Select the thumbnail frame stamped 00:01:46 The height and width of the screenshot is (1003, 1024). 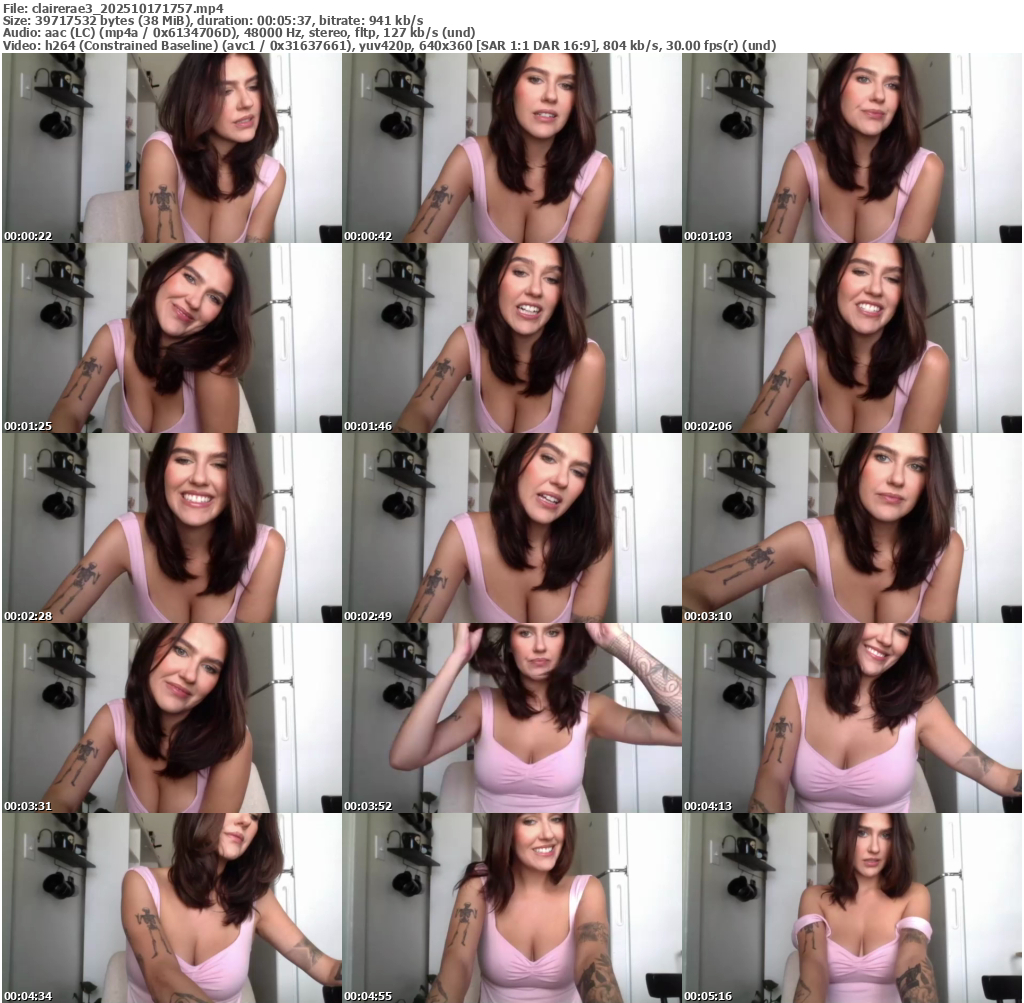[512, 338]
